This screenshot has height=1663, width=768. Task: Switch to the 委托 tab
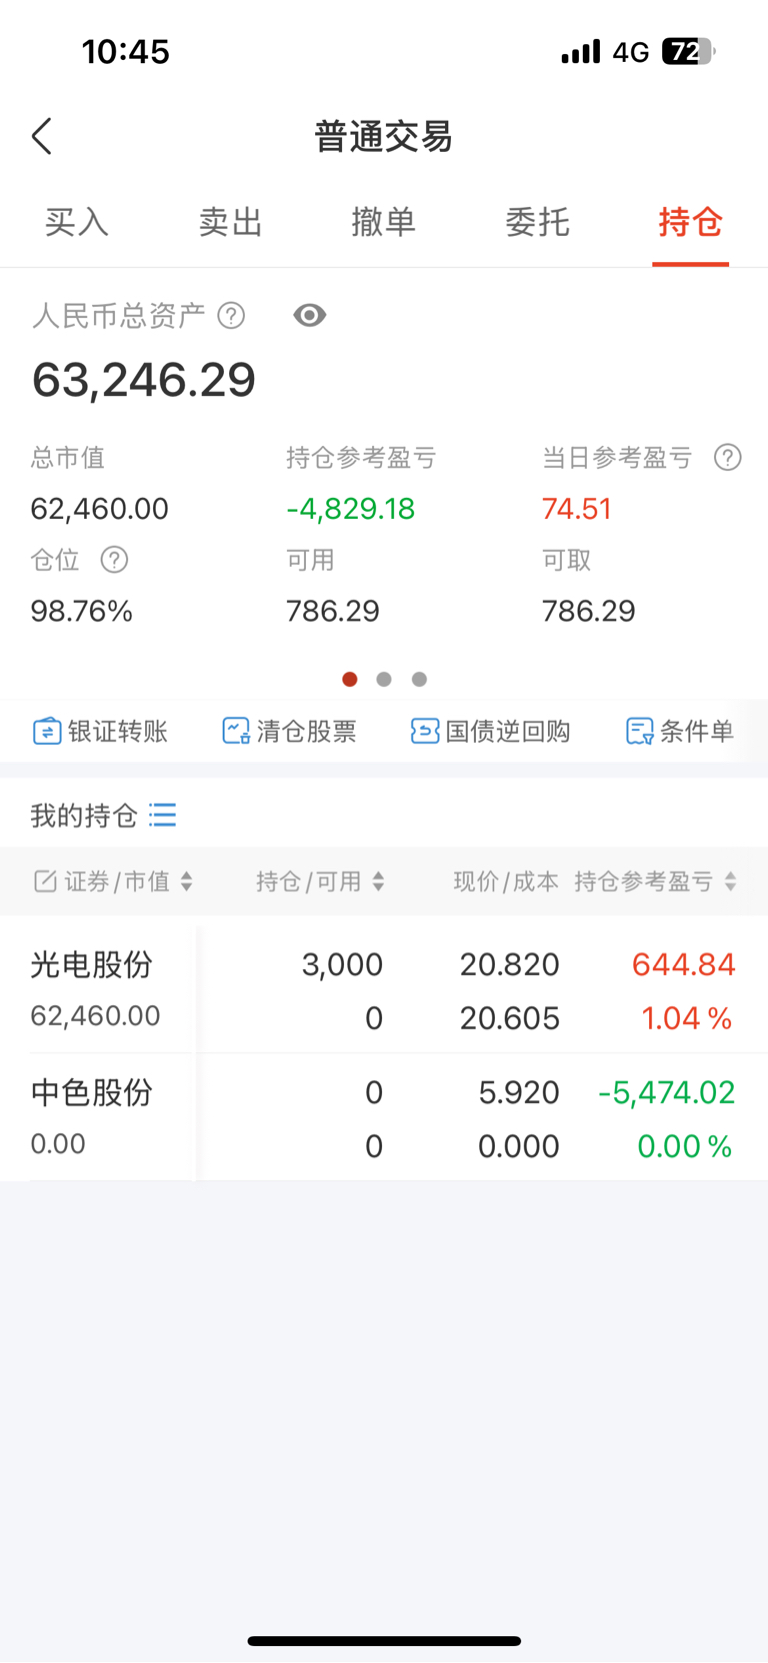pyautogui.click(x=537, y=222)
